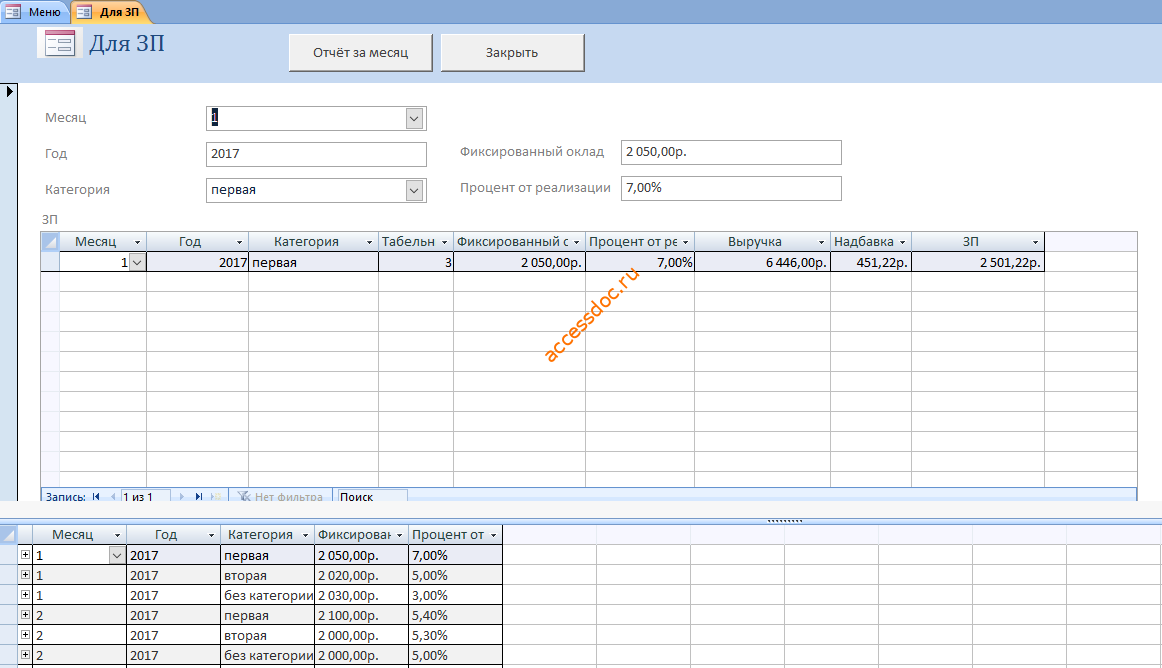Go to last record navigation arrow

coord(199,497)
